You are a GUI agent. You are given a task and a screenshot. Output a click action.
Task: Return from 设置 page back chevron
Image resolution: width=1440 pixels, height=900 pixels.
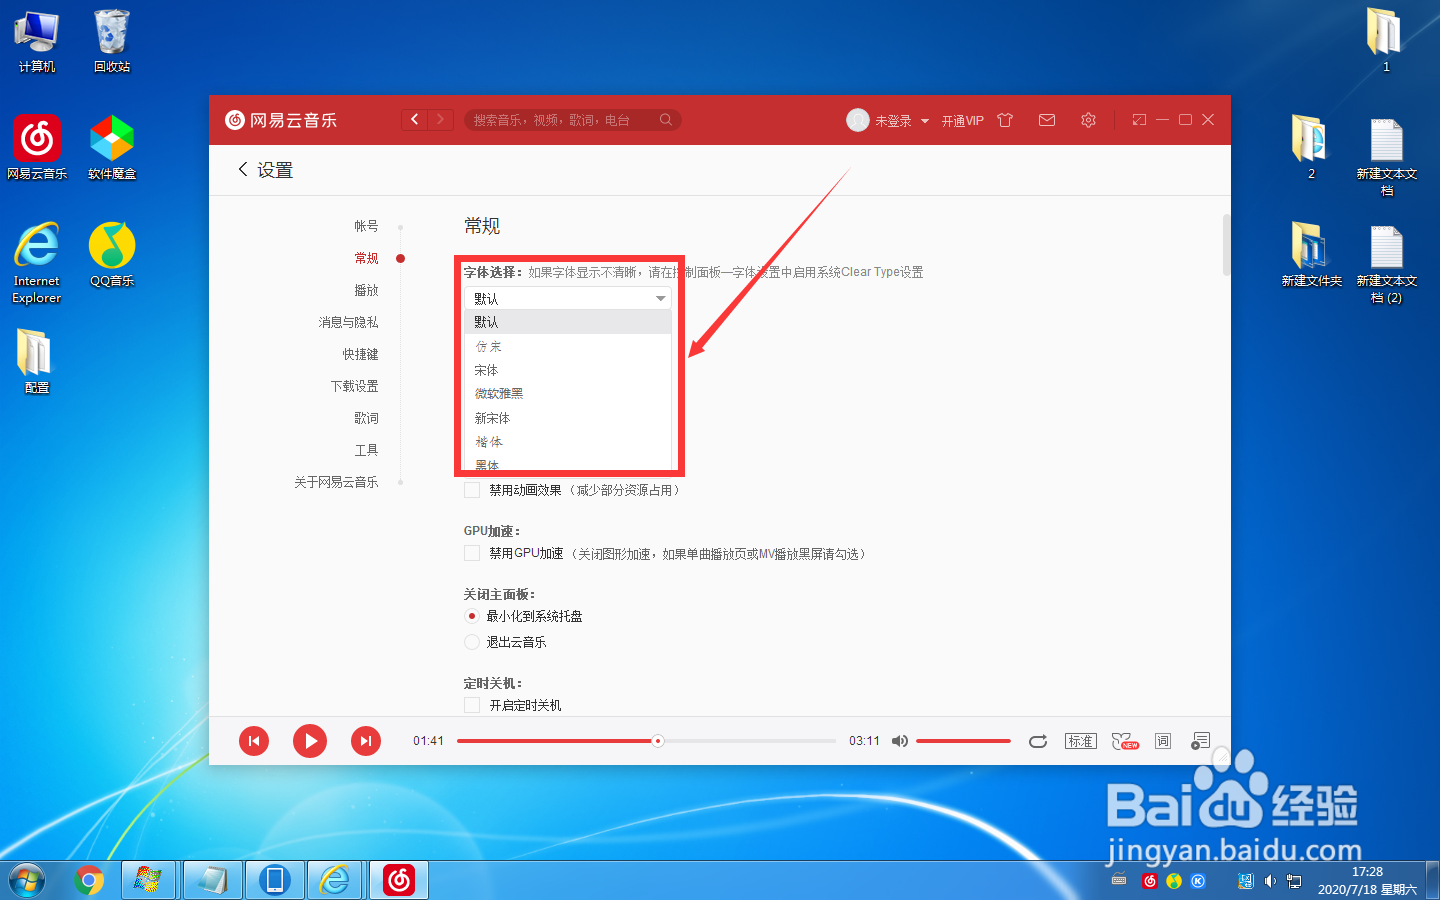click(242, 170)
